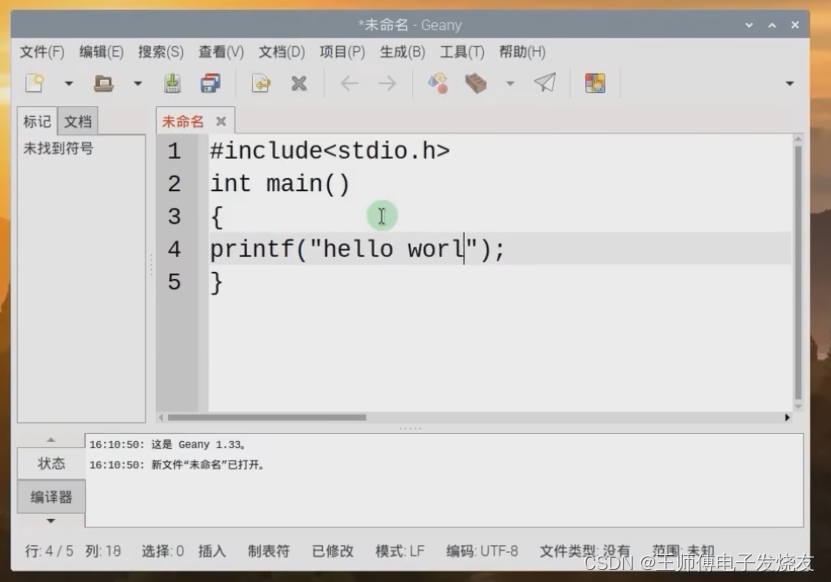Viewport: 831px width, 582px height.
Task: Compile the code using the Compile icon
Action: [x=437, y=83]
